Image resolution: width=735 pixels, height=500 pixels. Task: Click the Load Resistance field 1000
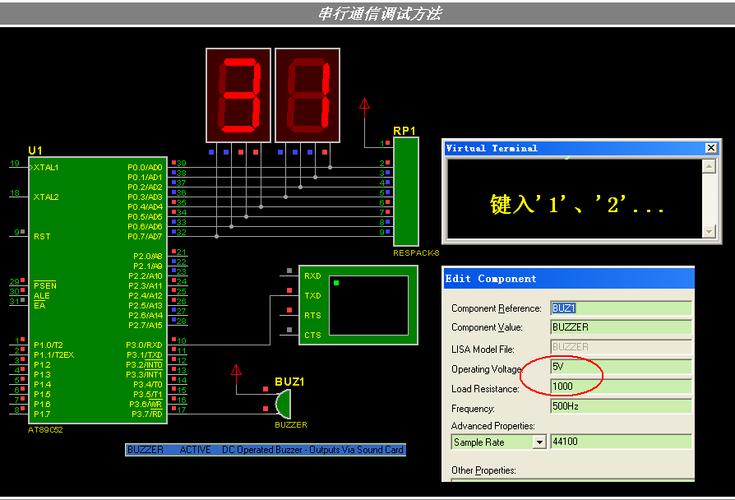point(621,386)
